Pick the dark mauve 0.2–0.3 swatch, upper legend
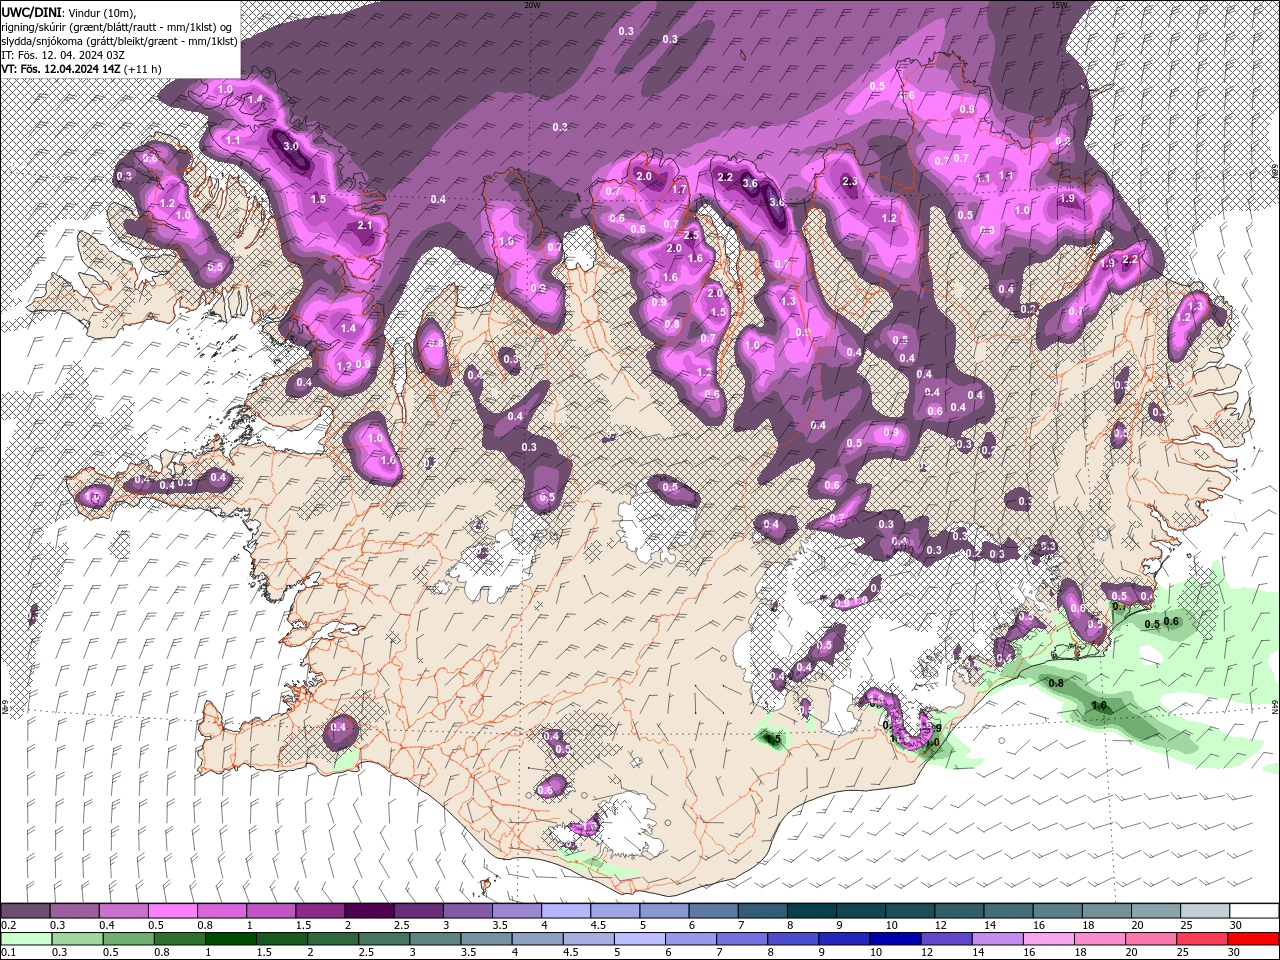 pyautogui.click(x=25, y=911)
